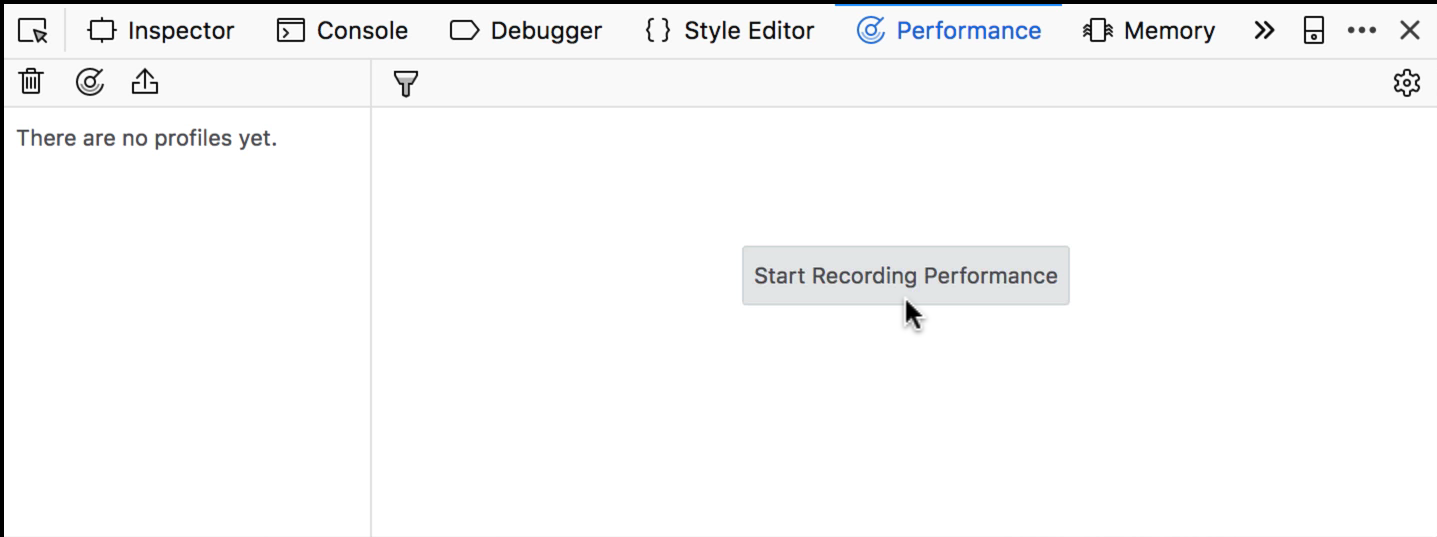Activate the element picker tool
Image resolution: width=1437 pixels, height=537 pixels.
click(x=33, y=31)
